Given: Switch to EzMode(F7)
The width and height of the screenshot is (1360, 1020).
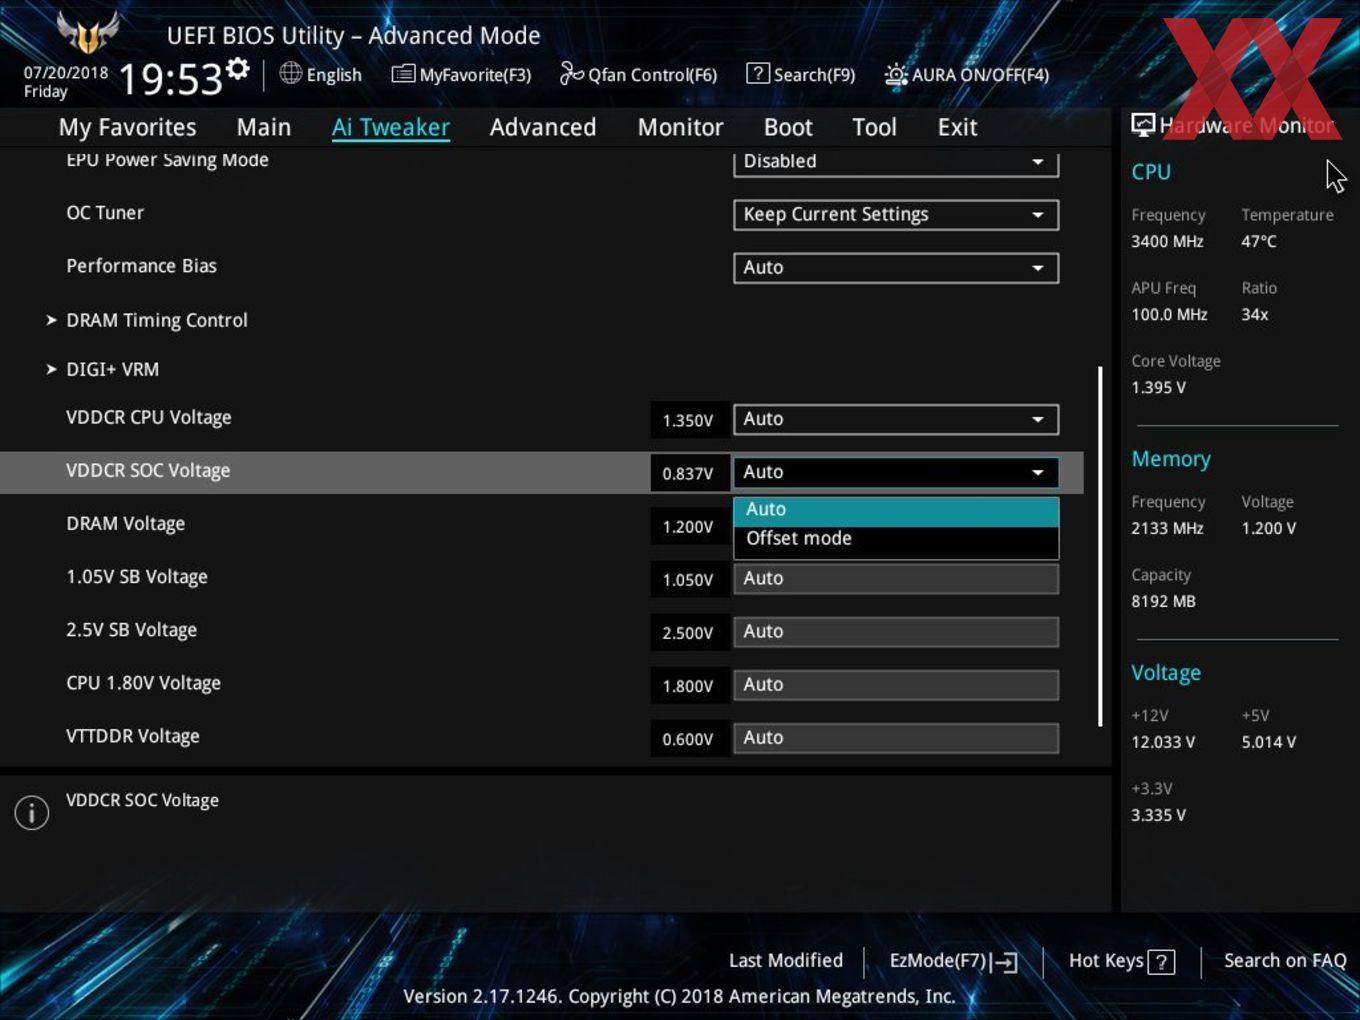Looking at the screenshot, I should pos(953,961).
